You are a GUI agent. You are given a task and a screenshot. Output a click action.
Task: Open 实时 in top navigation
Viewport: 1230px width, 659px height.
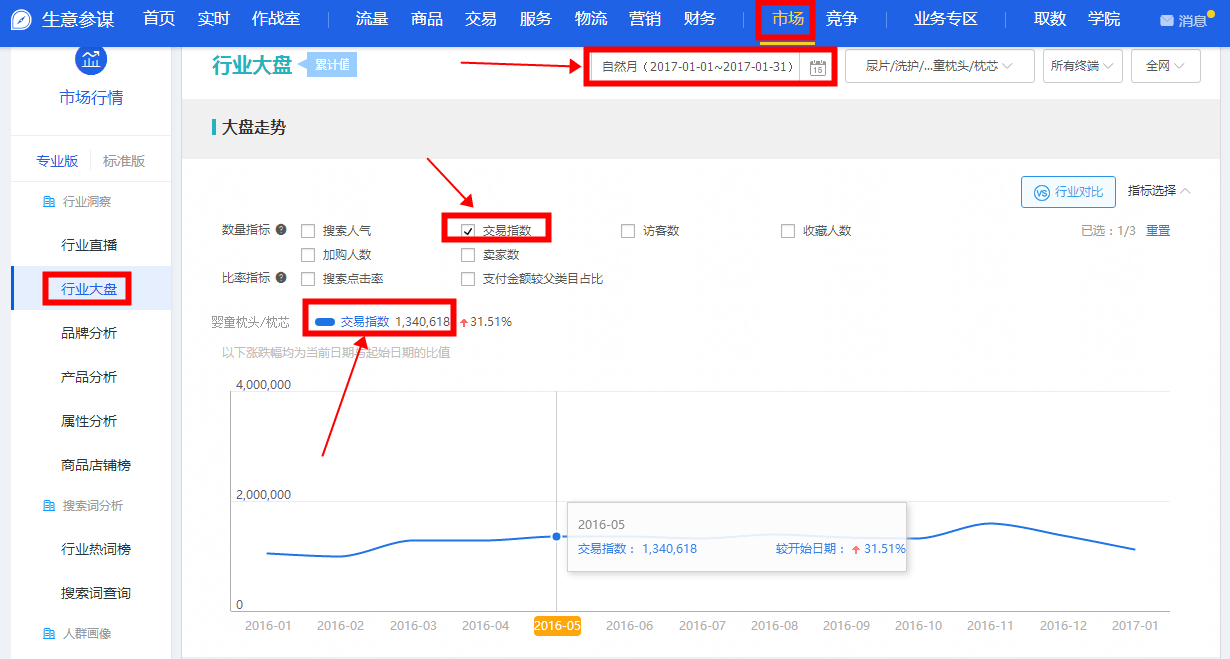[x=213, y=19]
